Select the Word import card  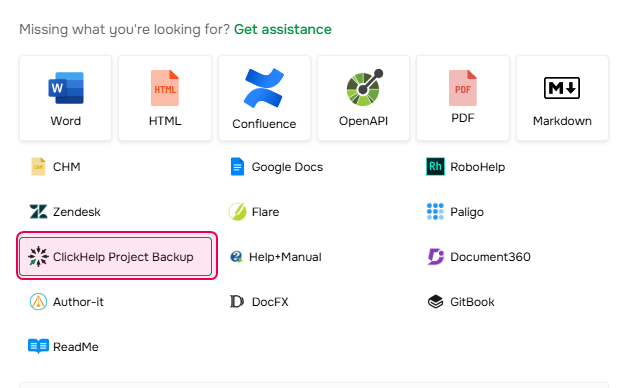coord(66,98)
